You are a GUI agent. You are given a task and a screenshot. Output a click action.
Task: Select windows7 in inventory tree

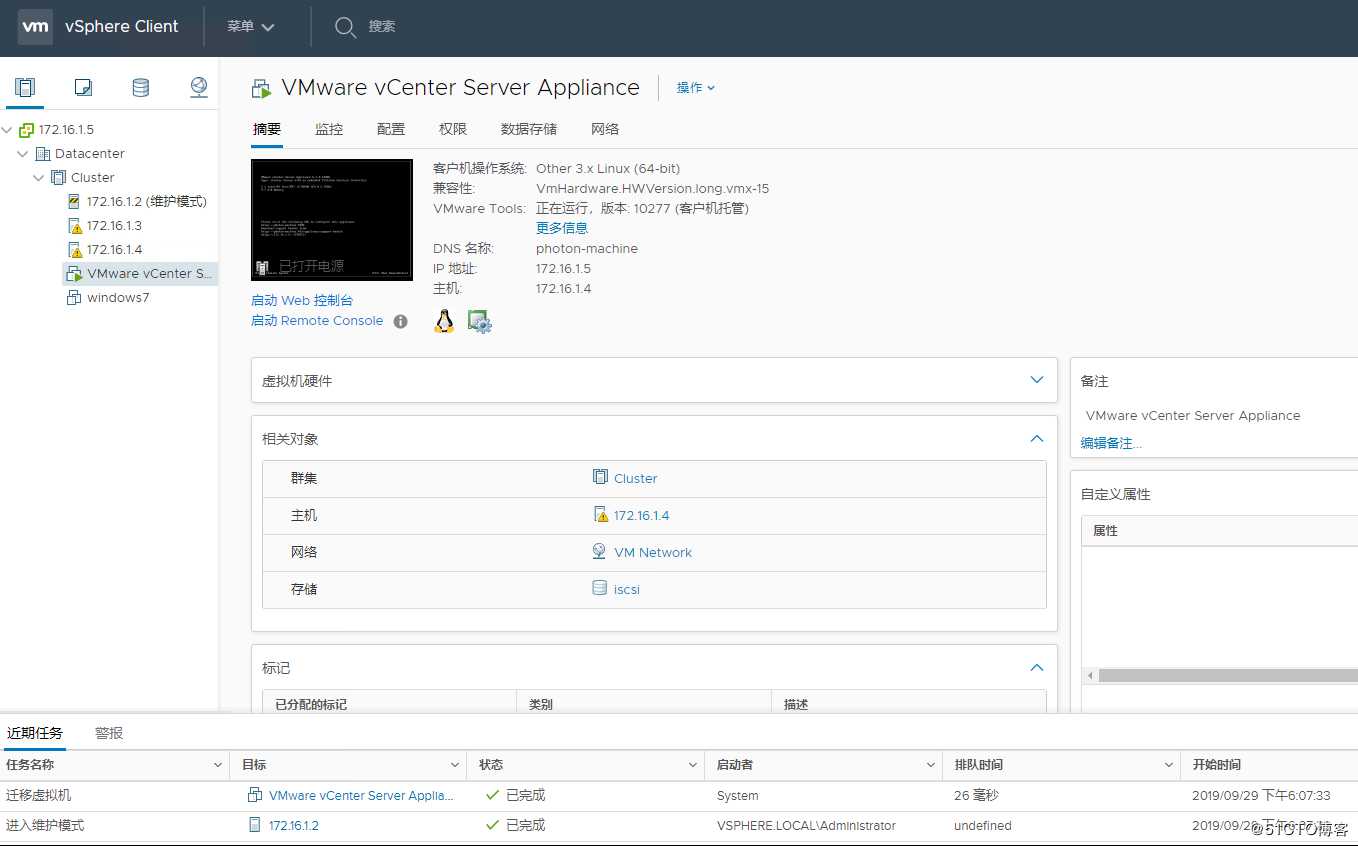[x=118, y=298]
